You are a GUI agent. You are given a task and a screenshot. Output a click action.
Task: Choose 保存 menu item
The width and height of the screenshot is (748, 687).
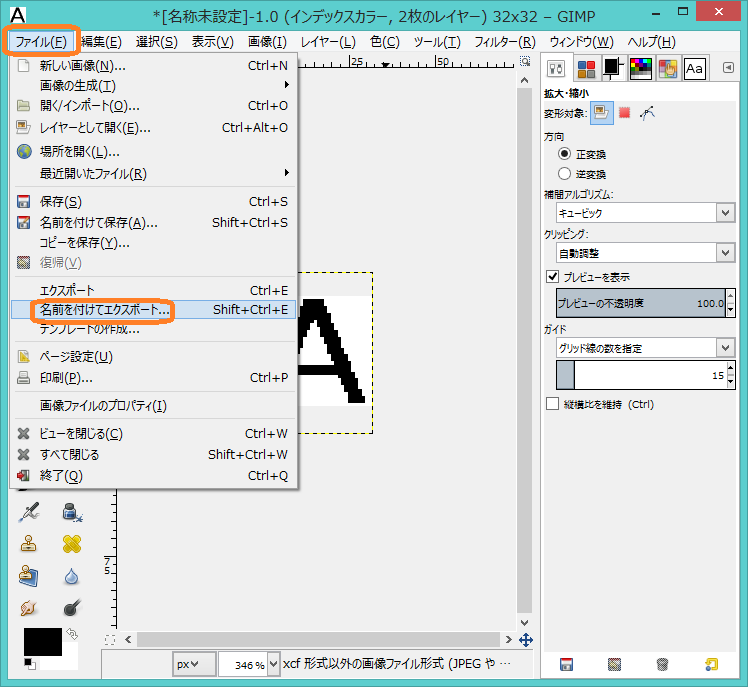(x=153, y=201)
